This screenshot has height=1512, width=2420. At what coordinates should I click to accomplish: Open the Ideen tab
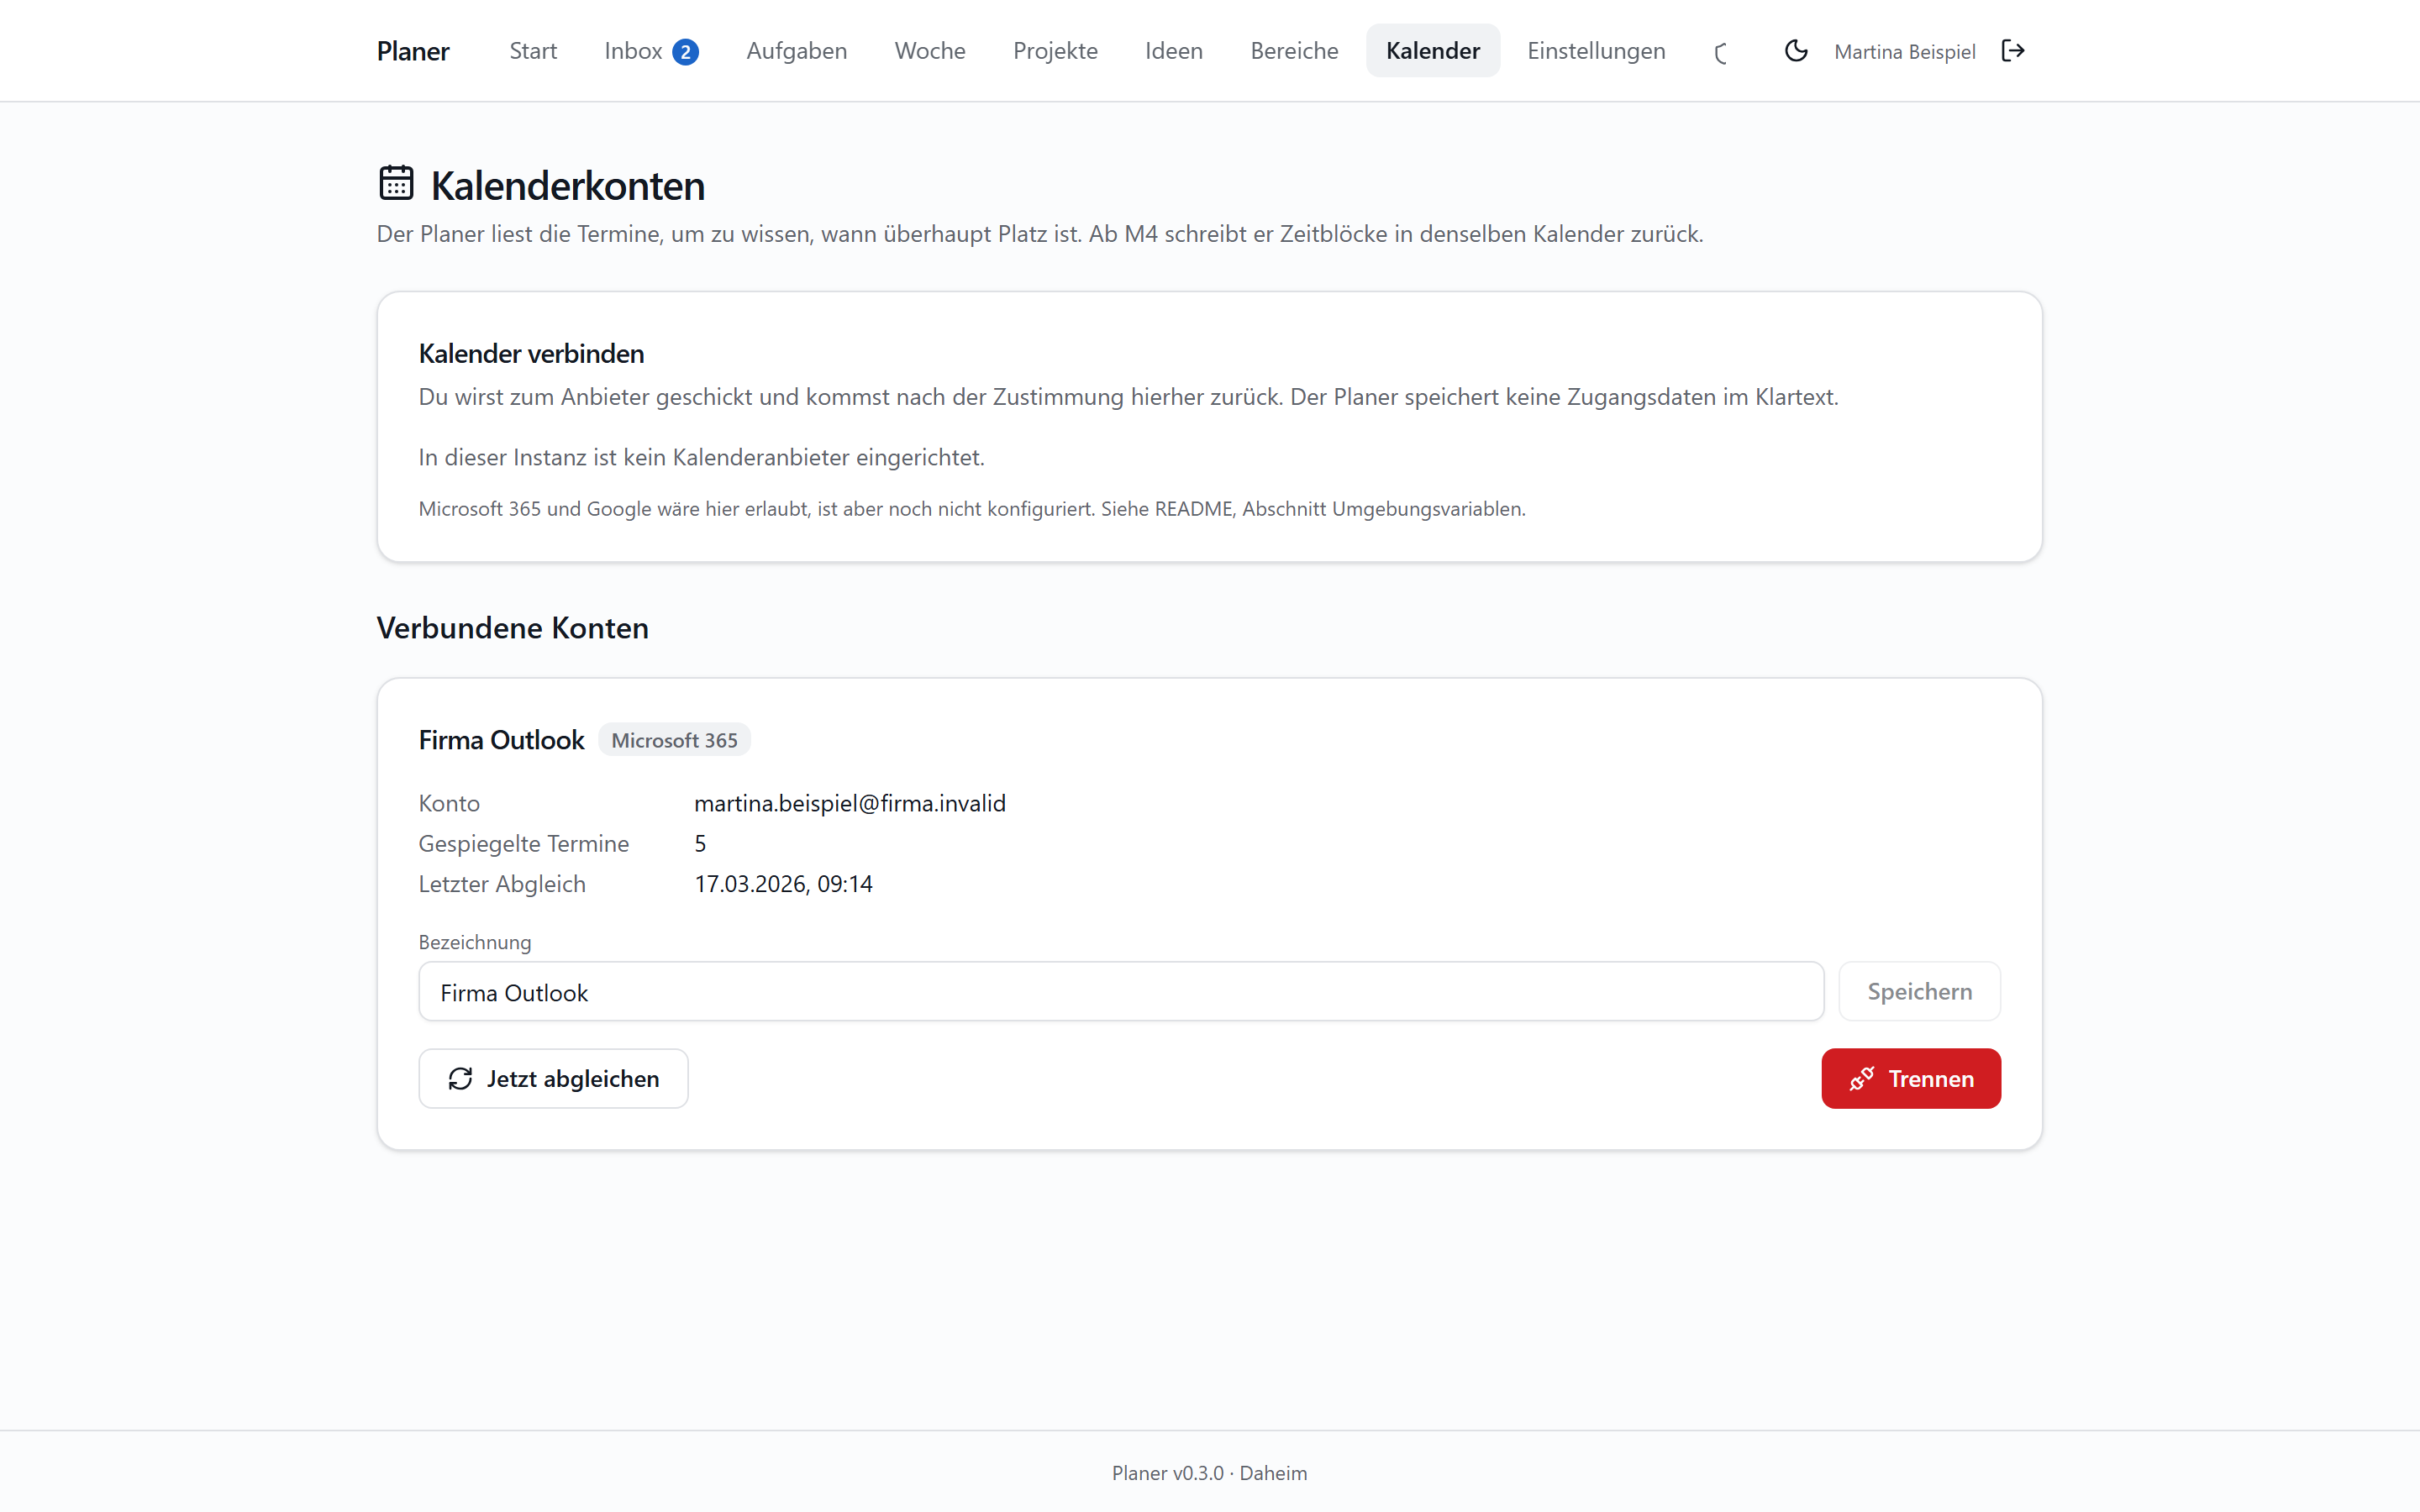pyautogui.click(x=1174, y=51)
